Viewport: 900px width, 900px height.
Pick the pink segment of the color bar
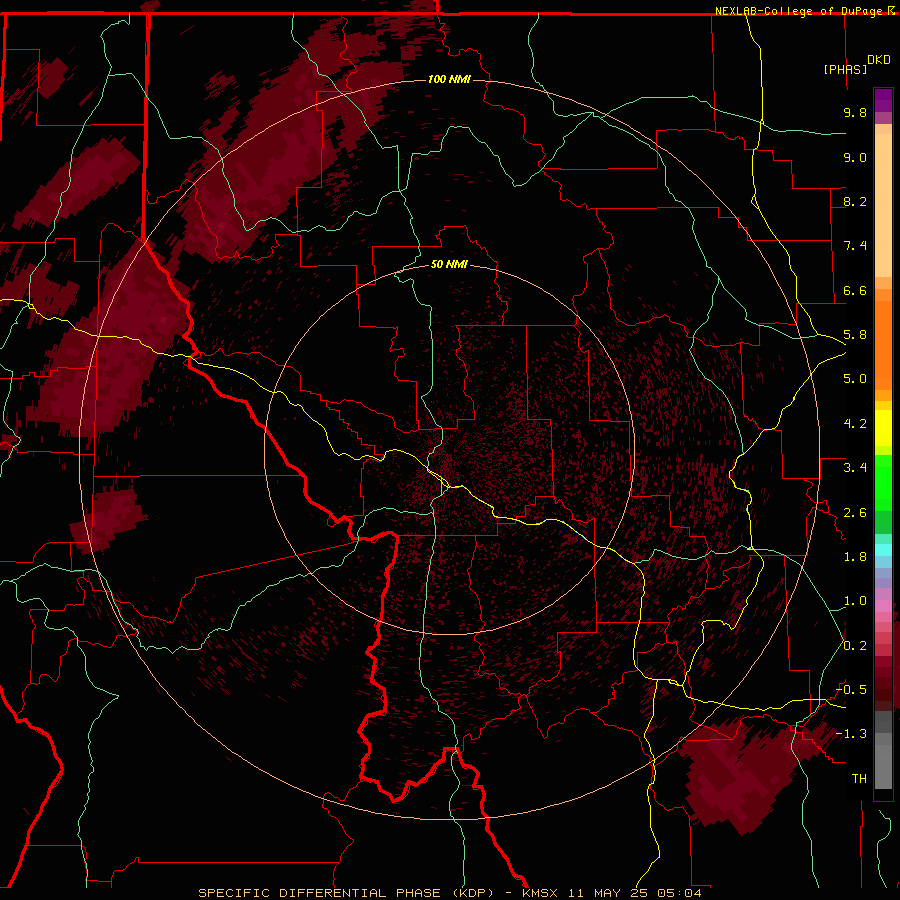pos(883,606)
